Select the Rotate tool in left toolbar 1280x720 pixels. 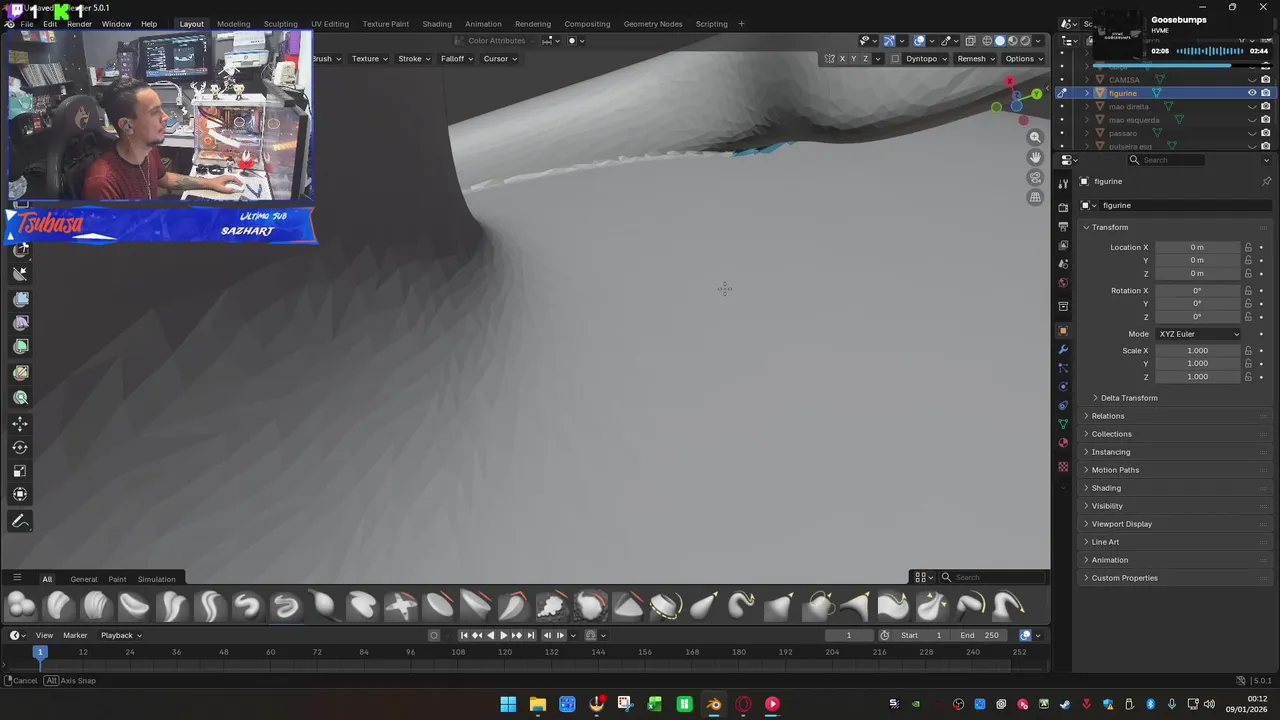[x=20, y=447]
